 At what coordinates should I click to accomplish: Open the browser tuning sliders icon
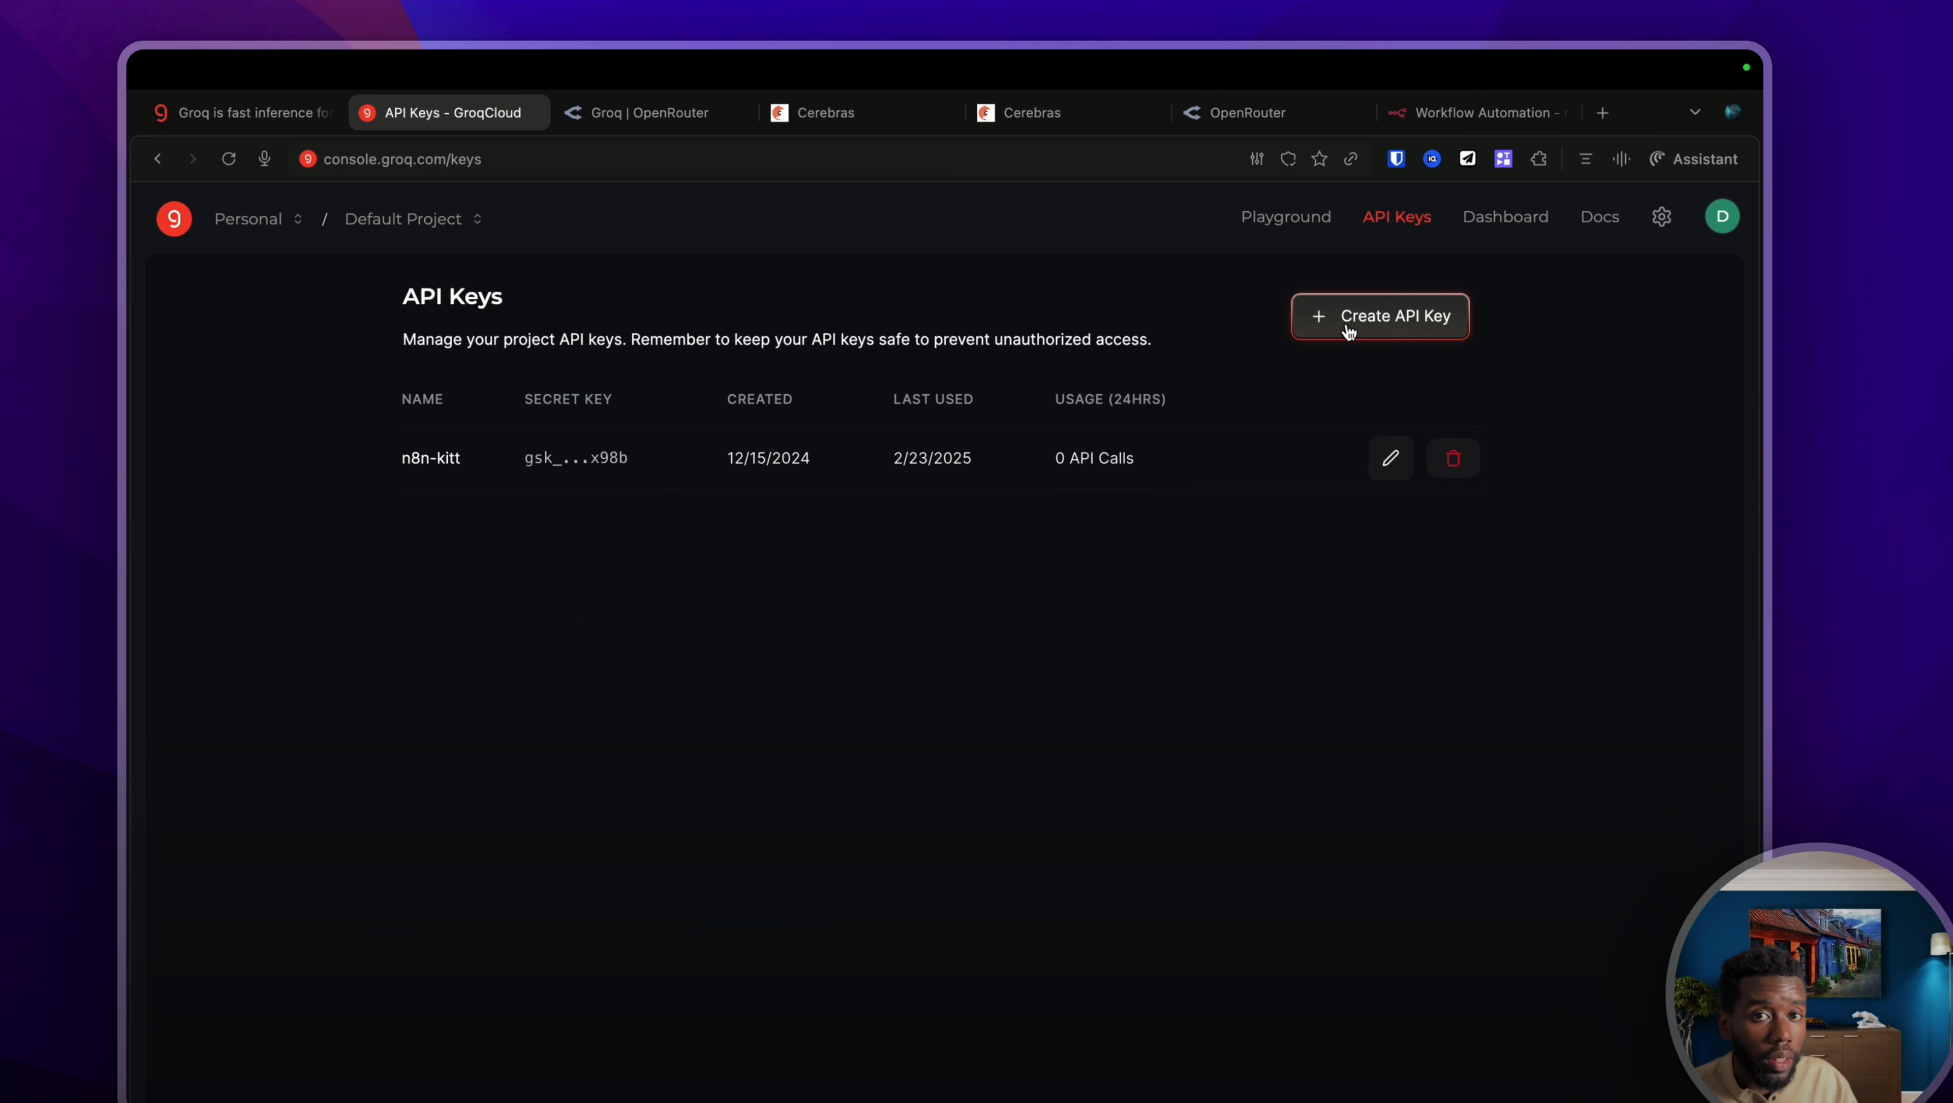pyautogui.click(x=1257, y=159)
